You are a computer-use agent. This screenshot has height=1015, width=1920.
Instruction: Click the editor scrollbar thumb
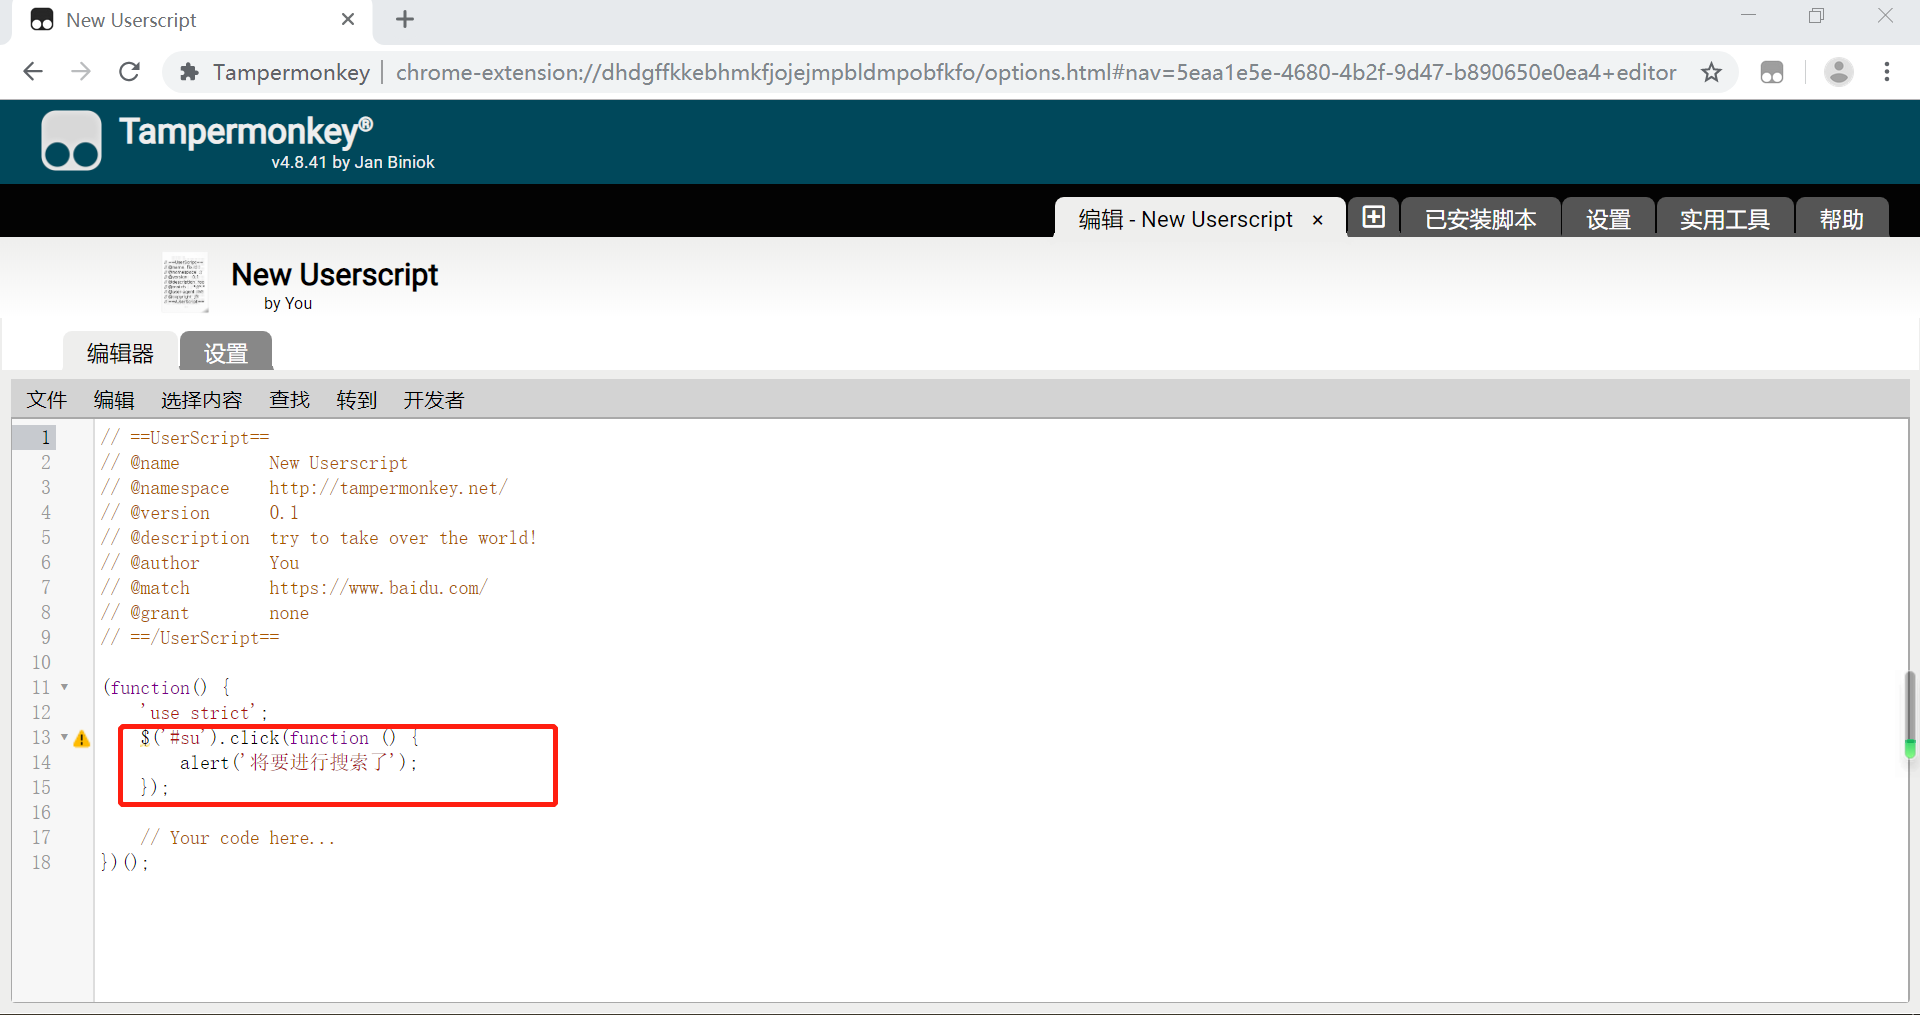(x=1909, y=715)
